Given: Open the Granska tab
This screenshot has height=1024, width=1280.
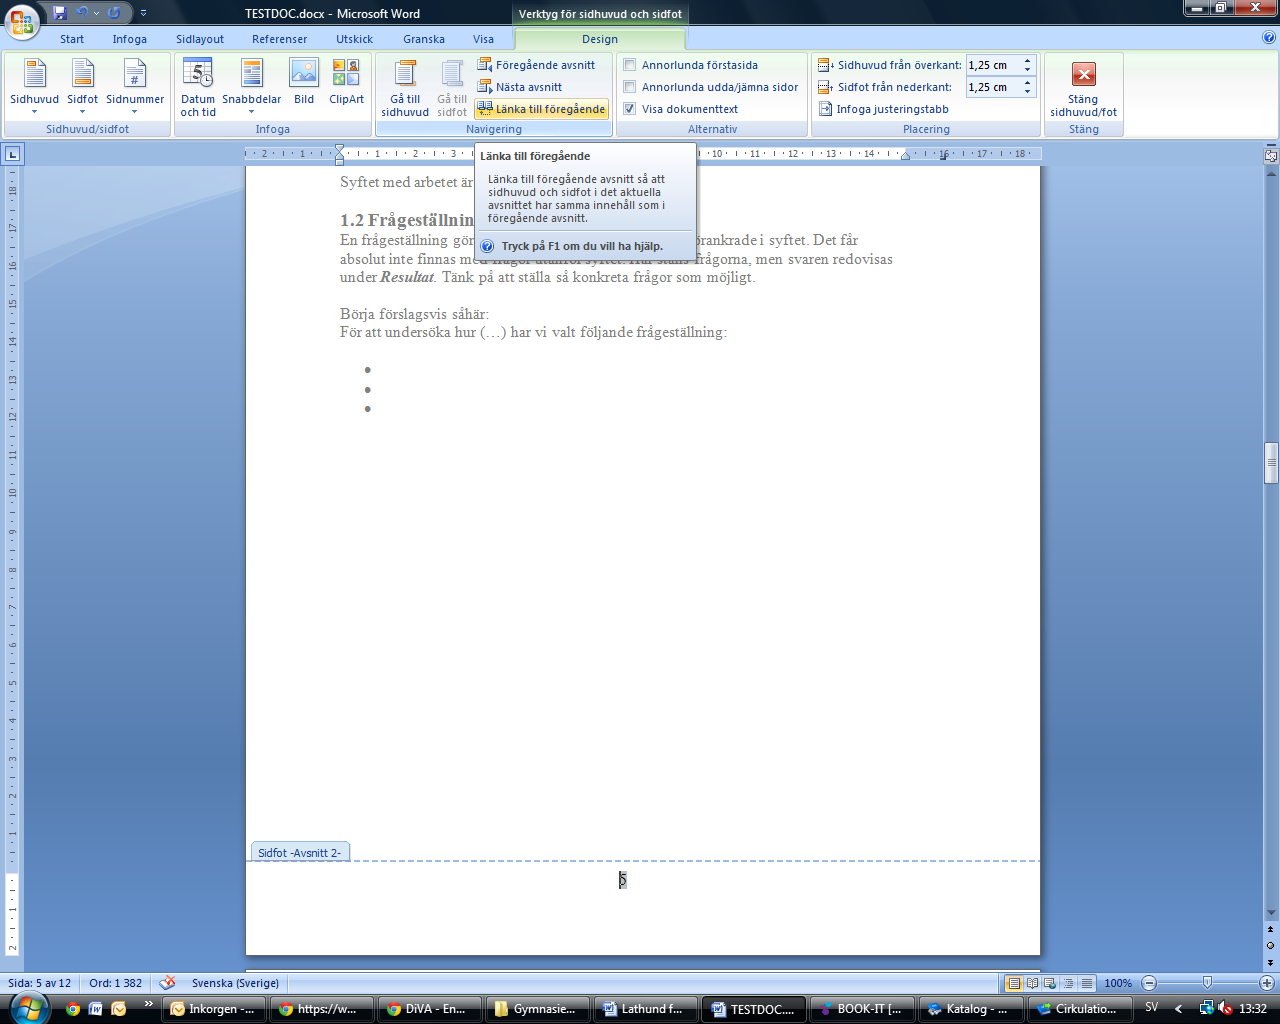Looking at the screenshot, I should pos(424,39).
